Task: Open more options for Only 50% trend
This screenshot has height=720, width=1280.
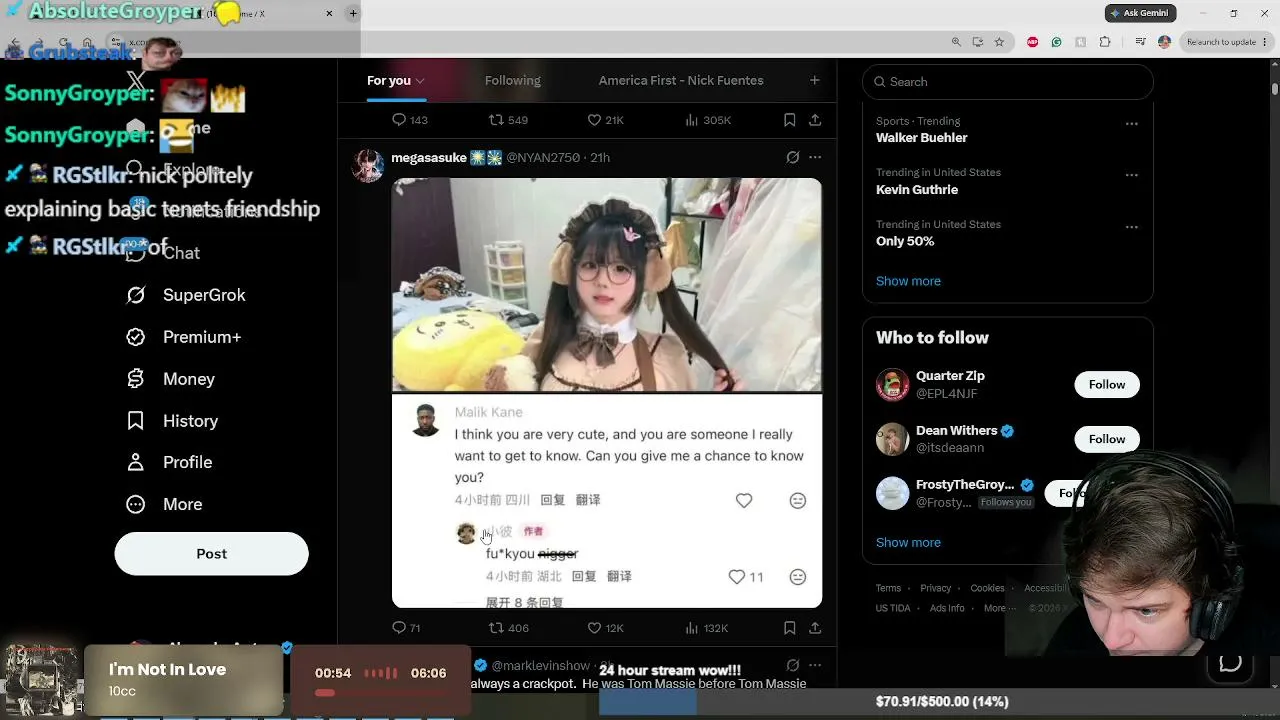Action: click(x=1131, y=227)
